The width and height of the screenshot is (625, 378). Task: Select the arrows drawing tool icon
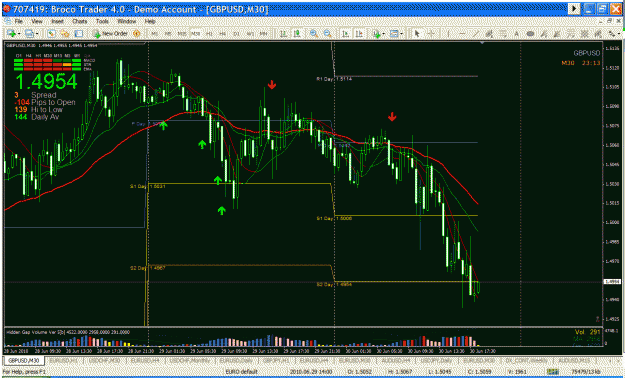pos(611,34)
